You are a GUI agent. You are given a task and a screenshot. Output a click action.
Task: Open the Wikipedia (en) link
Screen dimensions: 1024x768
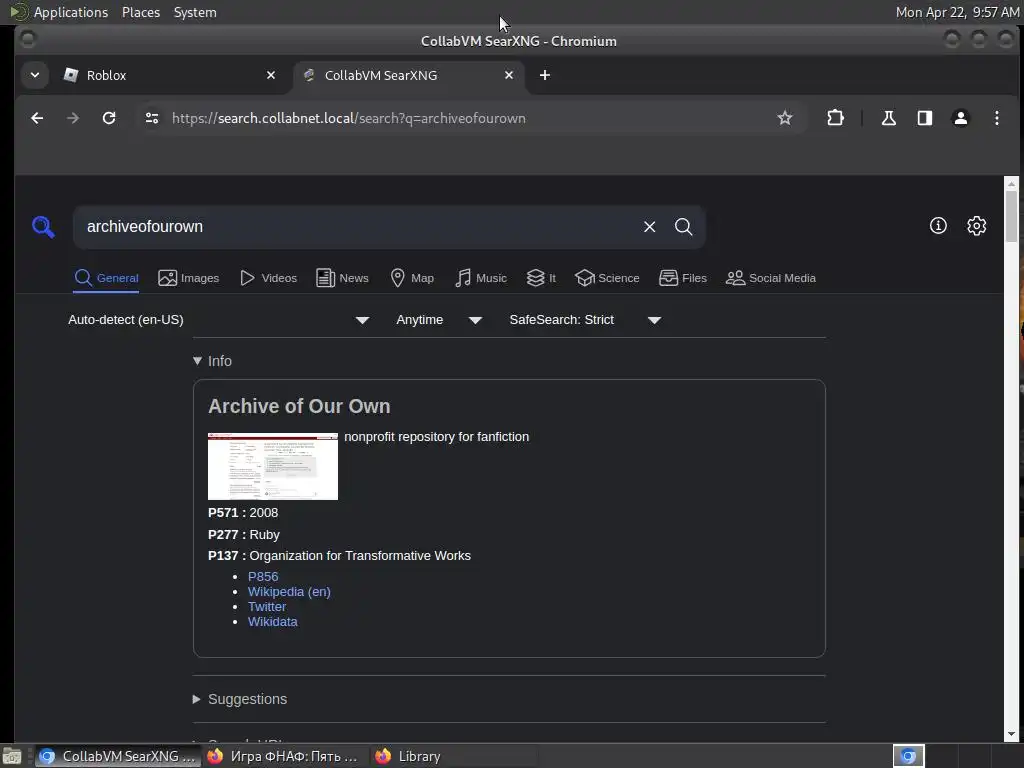(x=289, y=592)
